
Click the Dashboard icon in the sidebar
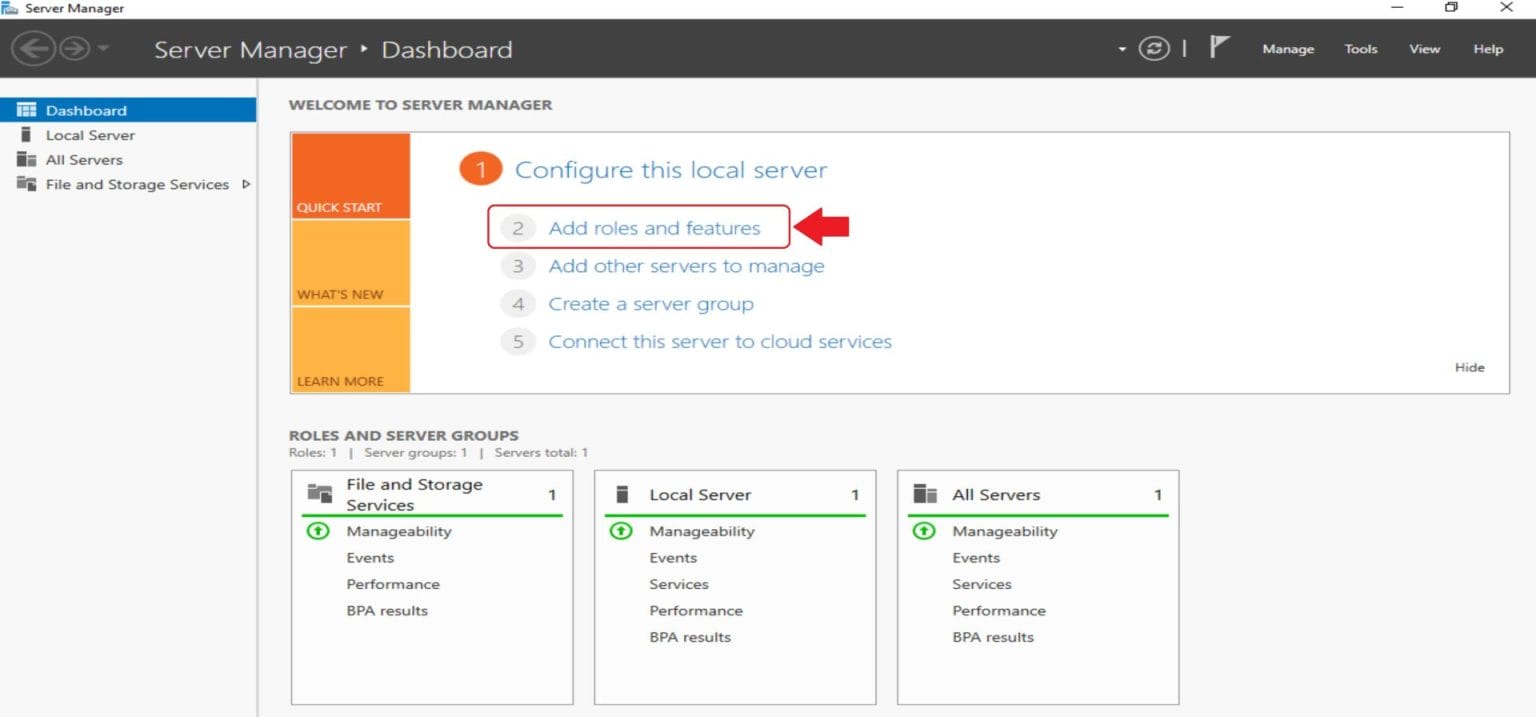pyautogui.click(x=25, y=110)
